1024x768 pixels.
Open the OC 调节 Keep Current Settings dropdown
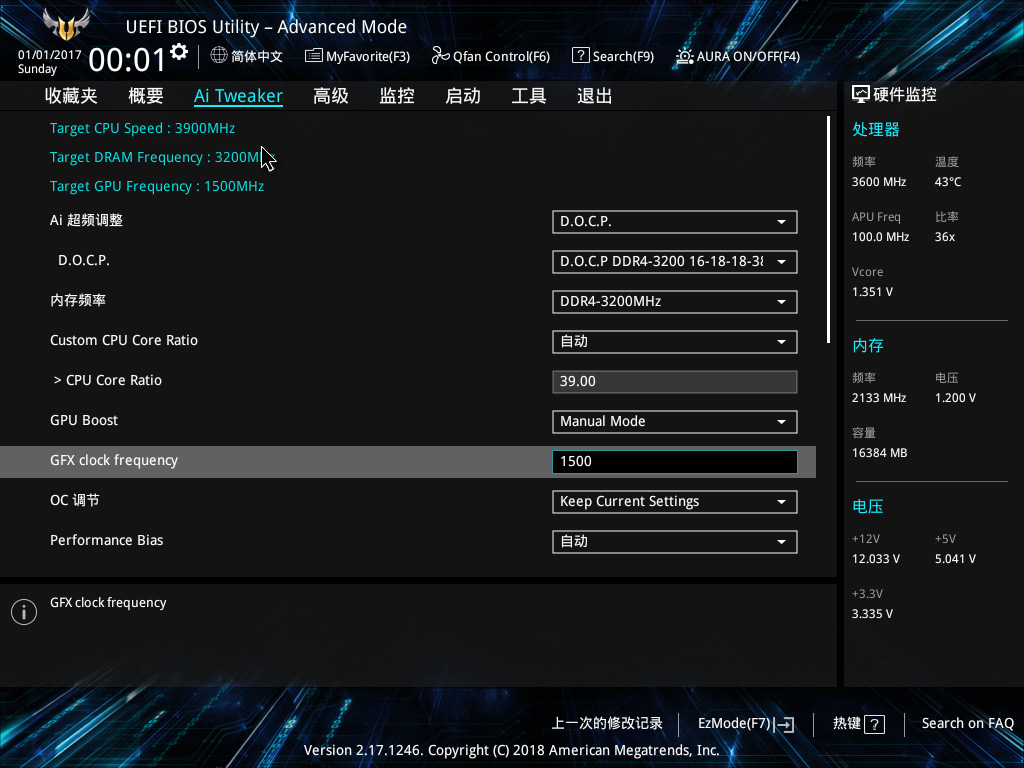tap(674, 501)
